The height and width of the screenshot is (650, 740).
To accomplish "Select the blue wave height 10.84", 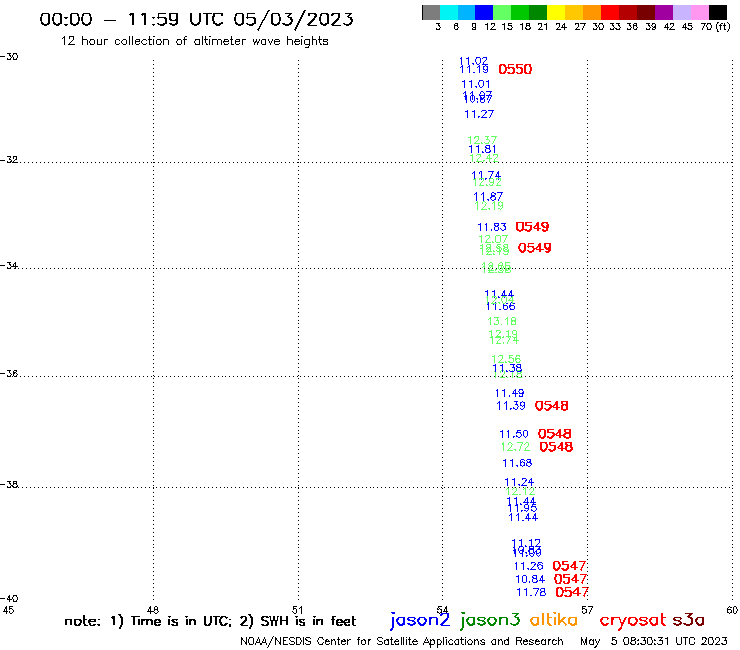I will coord(530,579).
